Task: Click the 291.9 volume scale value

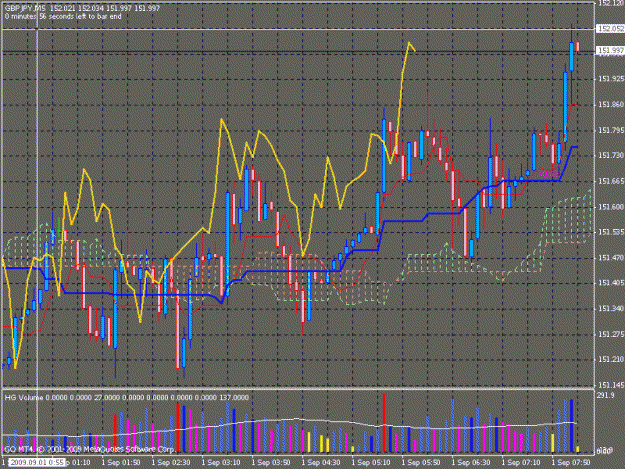Action: coord(605,395)
